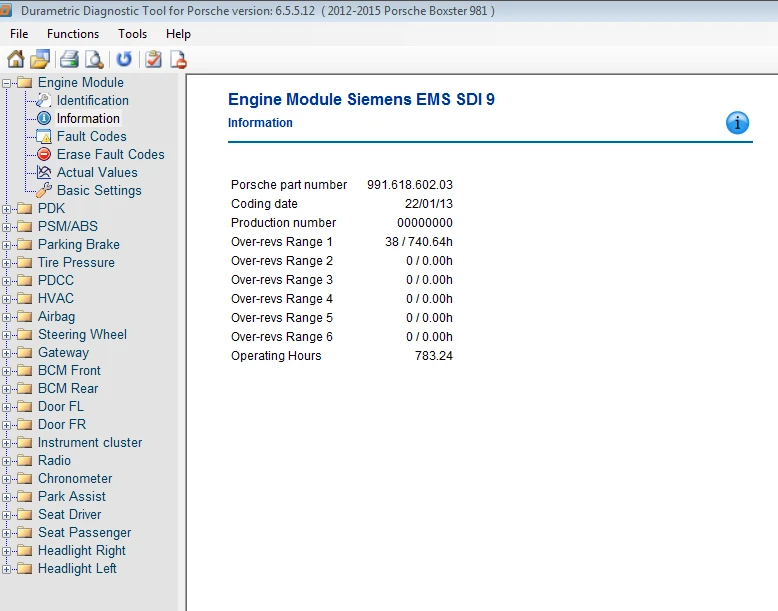The image size is (778, 611).
Task: Open the File menu
Action: click(19, 34)
